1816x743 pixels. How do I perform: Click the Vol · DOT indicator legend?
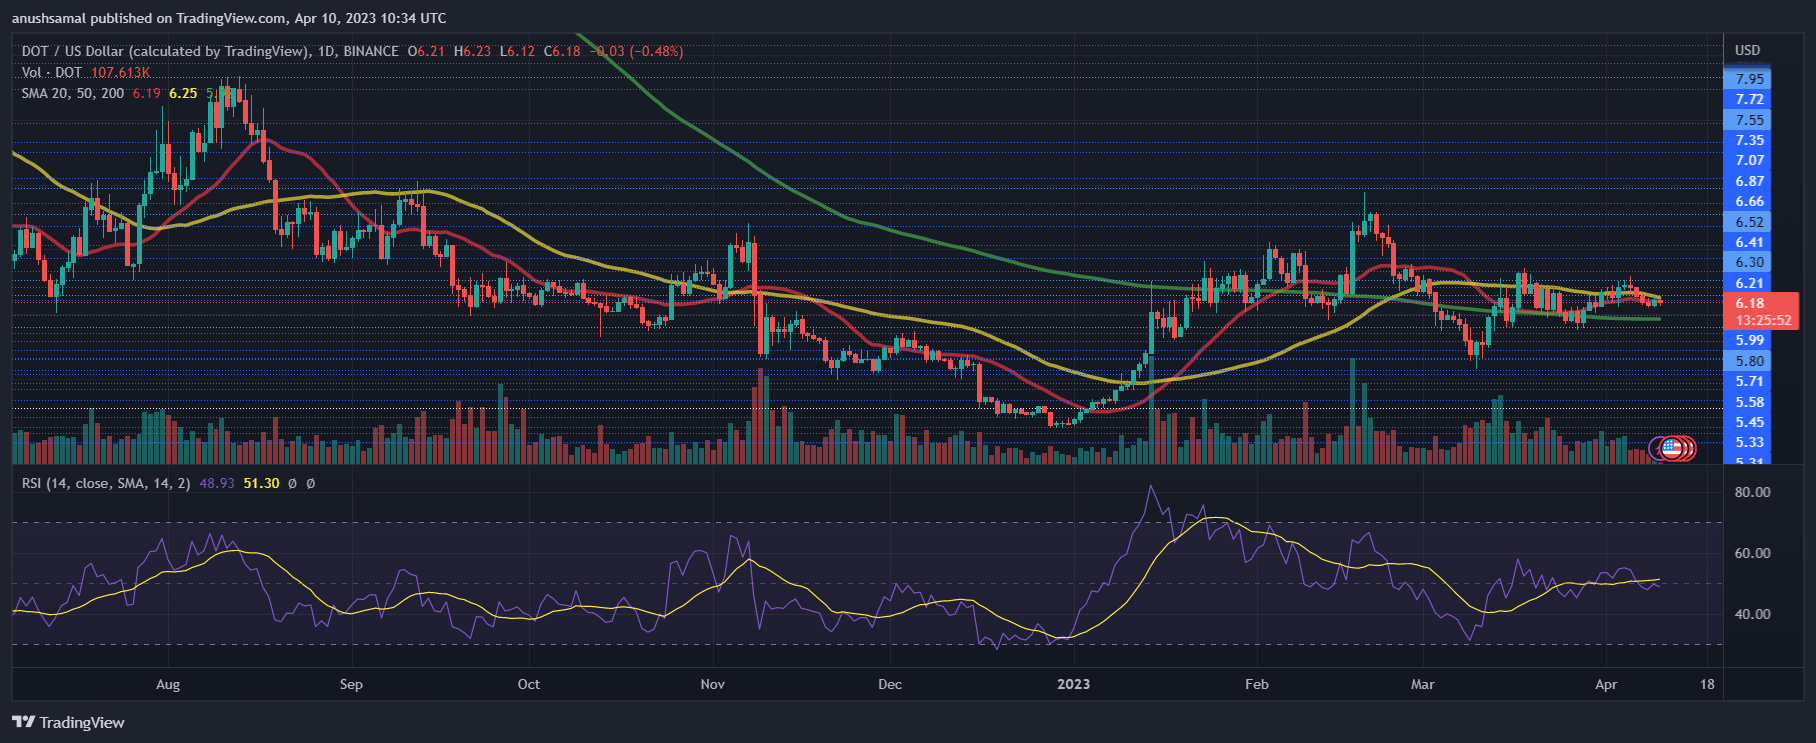[x=52, y=72]
